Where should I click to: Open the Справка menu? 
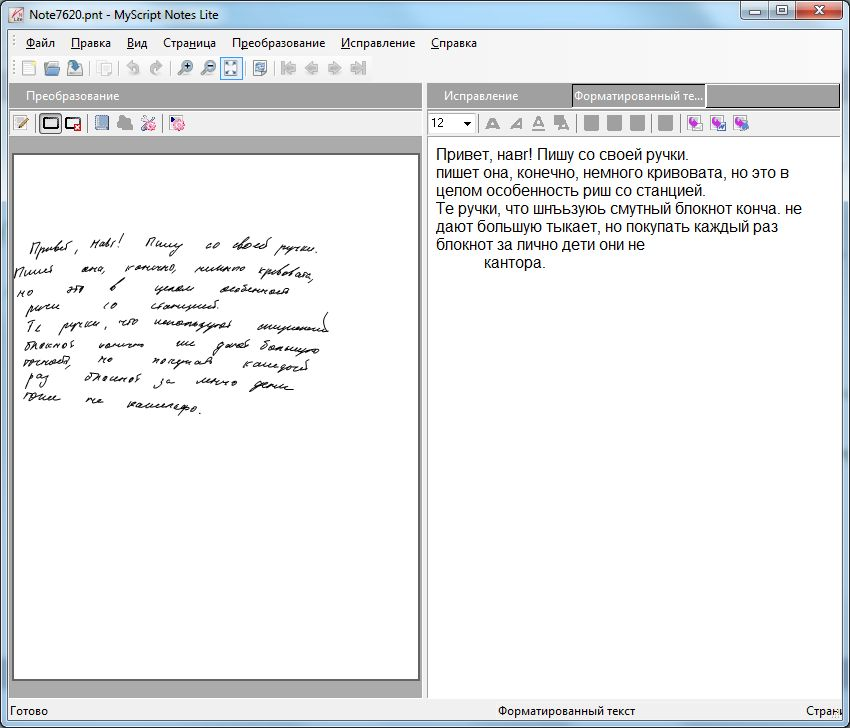tap(454, 43)
